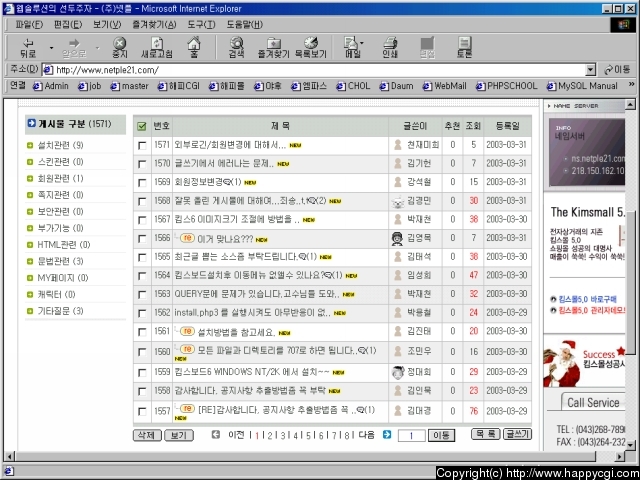Open the Admin link bookmark
640x480 pixels.
(x=51, y=86)
